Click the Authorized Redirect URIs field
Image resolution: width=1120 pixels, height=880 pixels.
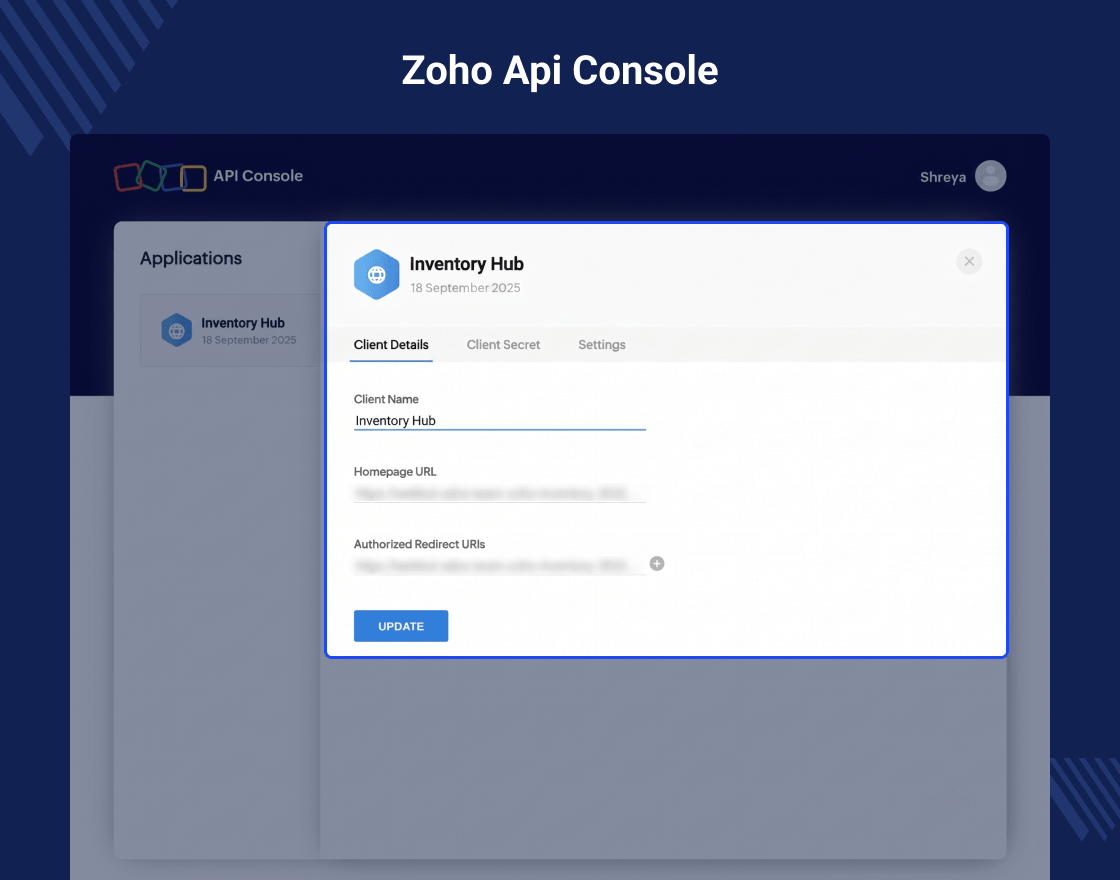pyautogui.click(x=499, y=566)
